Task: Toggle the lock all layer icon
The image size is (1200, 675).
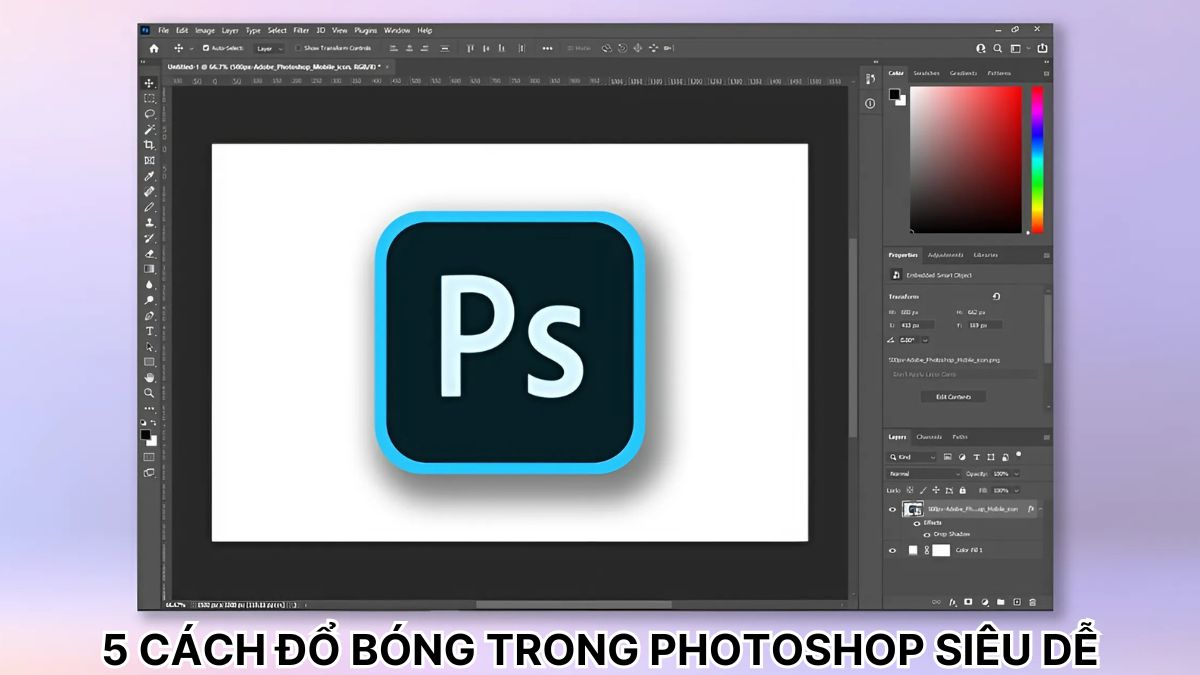Action: pyautogui.click(x=962, y=490)
